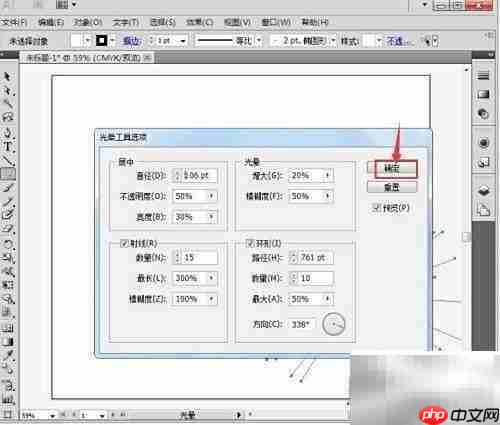500x425 pixels.
Task: Open the 文件(F) menu
Action: [14, 22]
